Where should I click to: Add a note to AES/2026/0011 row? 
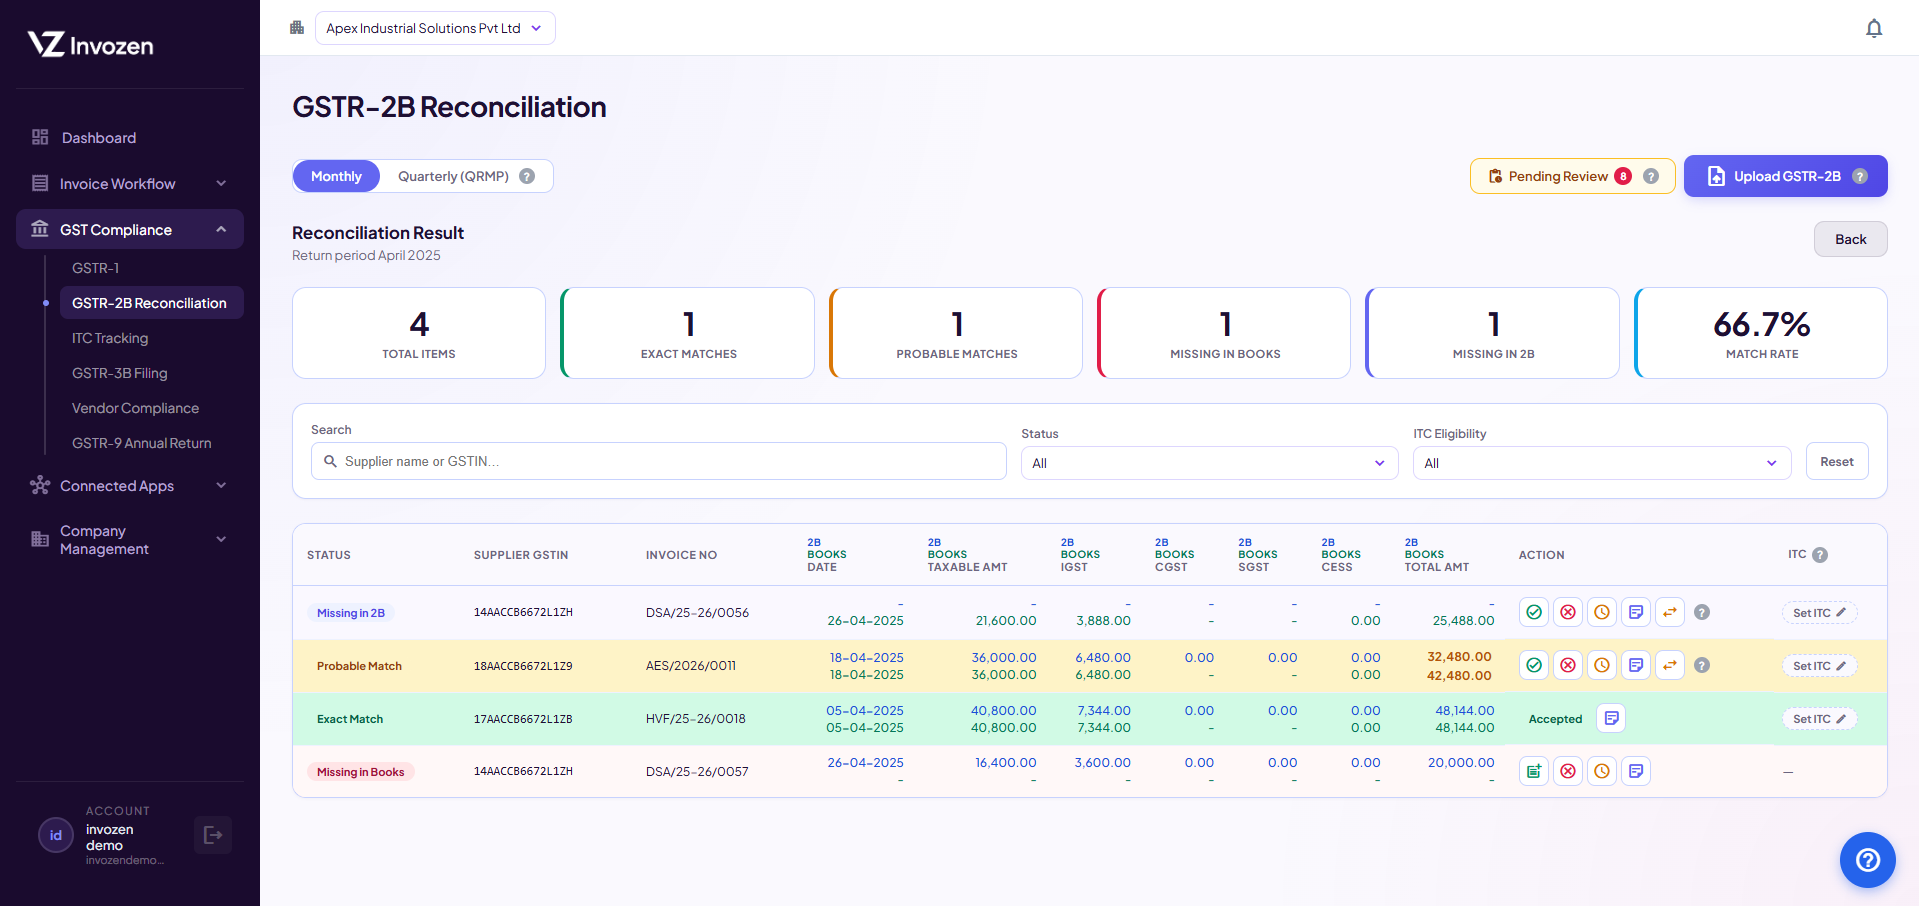click(1636, 665)
